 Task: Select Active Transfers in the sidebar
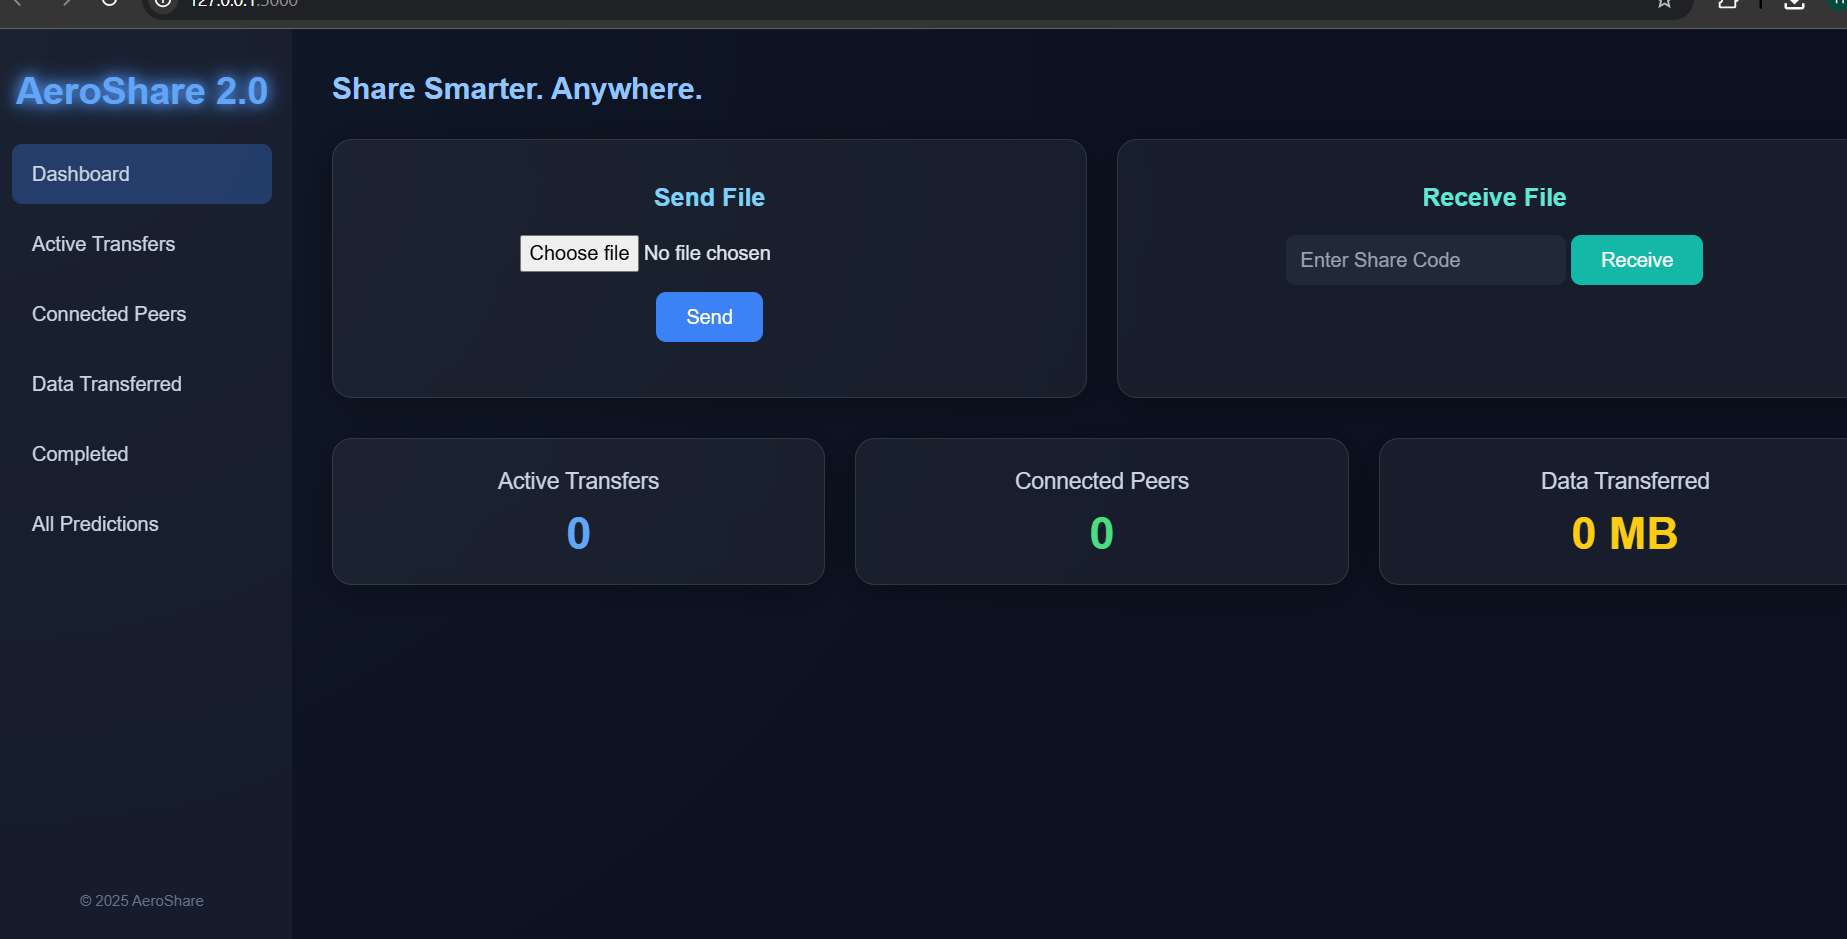(x=103, y=243)
